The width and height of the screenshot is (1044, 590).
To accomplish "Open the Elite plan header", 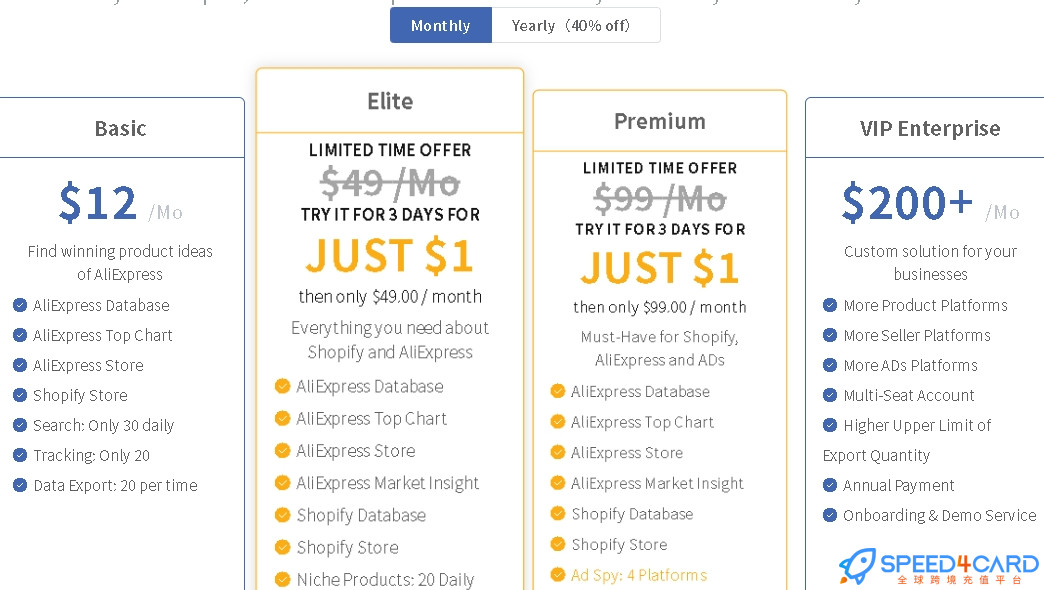I will point(390,101).
